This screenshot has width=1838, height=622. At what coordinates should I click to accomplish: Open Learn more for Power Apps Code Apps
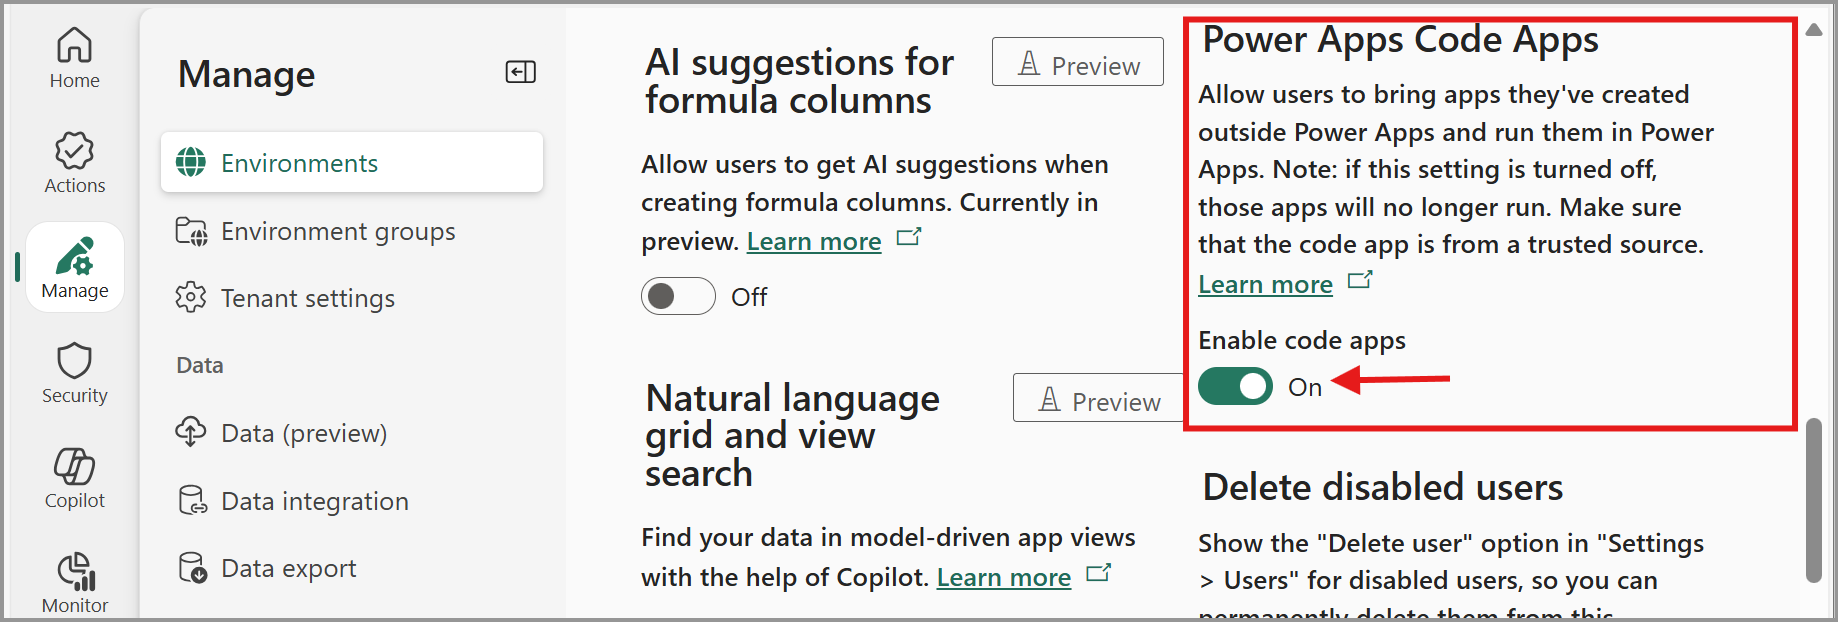[x=1265, y=285]
